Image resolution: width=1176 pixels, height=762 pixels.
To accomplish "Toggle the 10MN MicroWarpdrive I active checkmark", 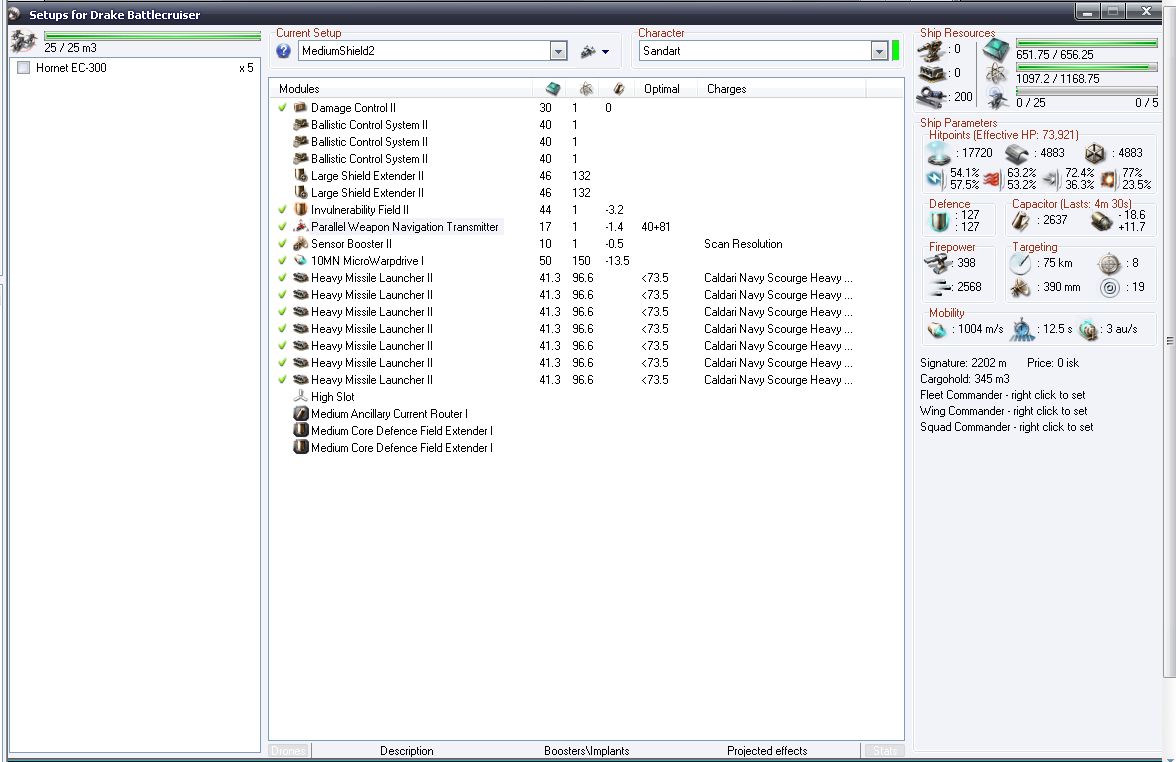I will tap(283, 260).
